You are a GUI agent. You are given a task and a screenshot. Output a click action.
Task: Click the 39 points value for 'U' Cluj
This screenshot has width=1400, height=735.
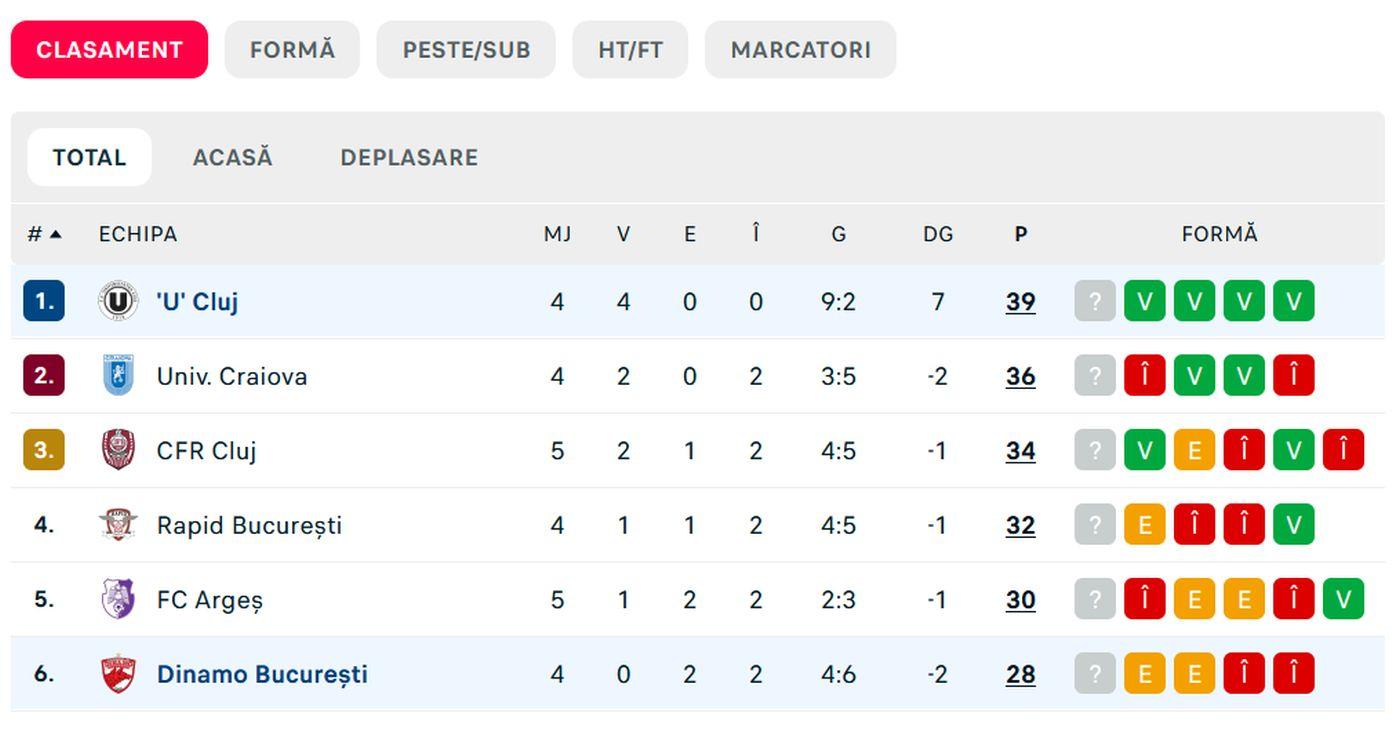tap(1020, 301)
